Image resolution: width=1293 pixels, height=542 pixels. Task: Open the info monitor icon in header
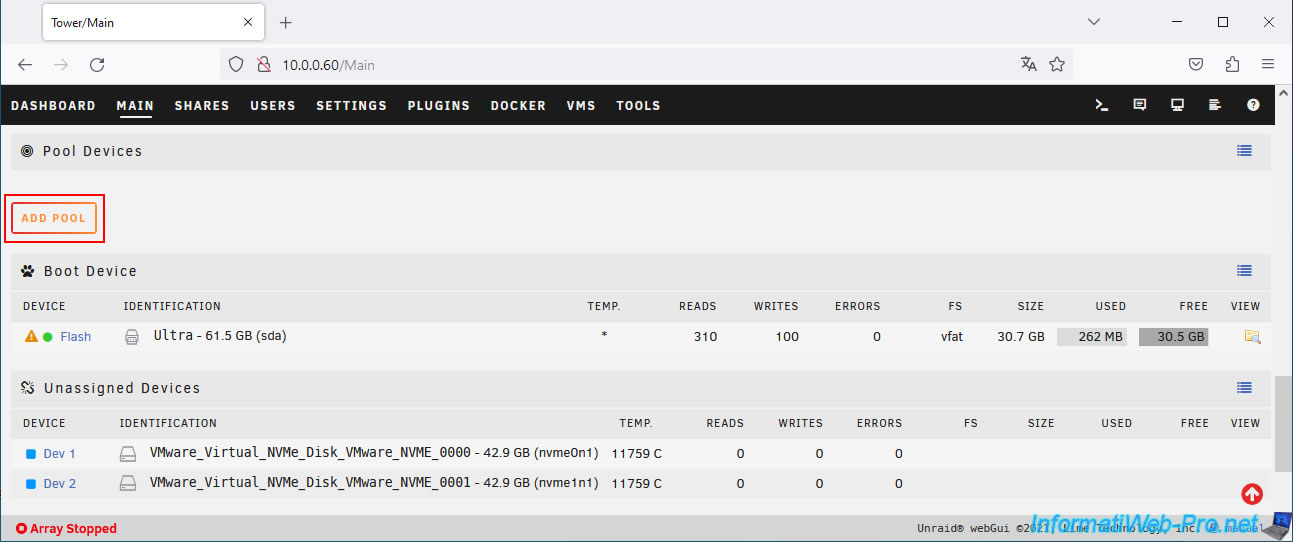pyautogui.click(x=1177, y=105)
